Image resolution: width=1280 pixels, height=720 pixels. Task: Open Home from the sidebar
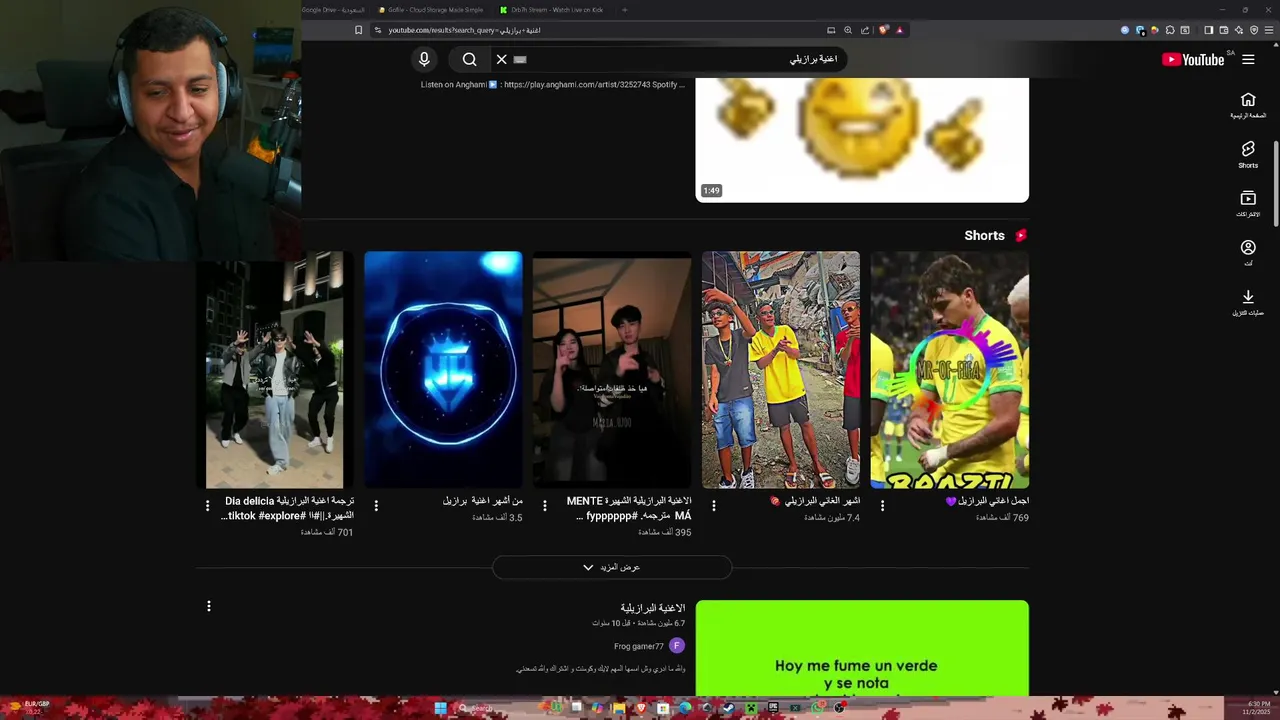click(1248, 105)
